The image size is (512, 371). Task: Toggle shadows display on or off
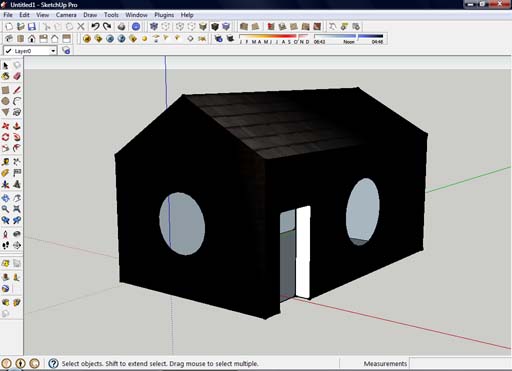coord(230,39)
